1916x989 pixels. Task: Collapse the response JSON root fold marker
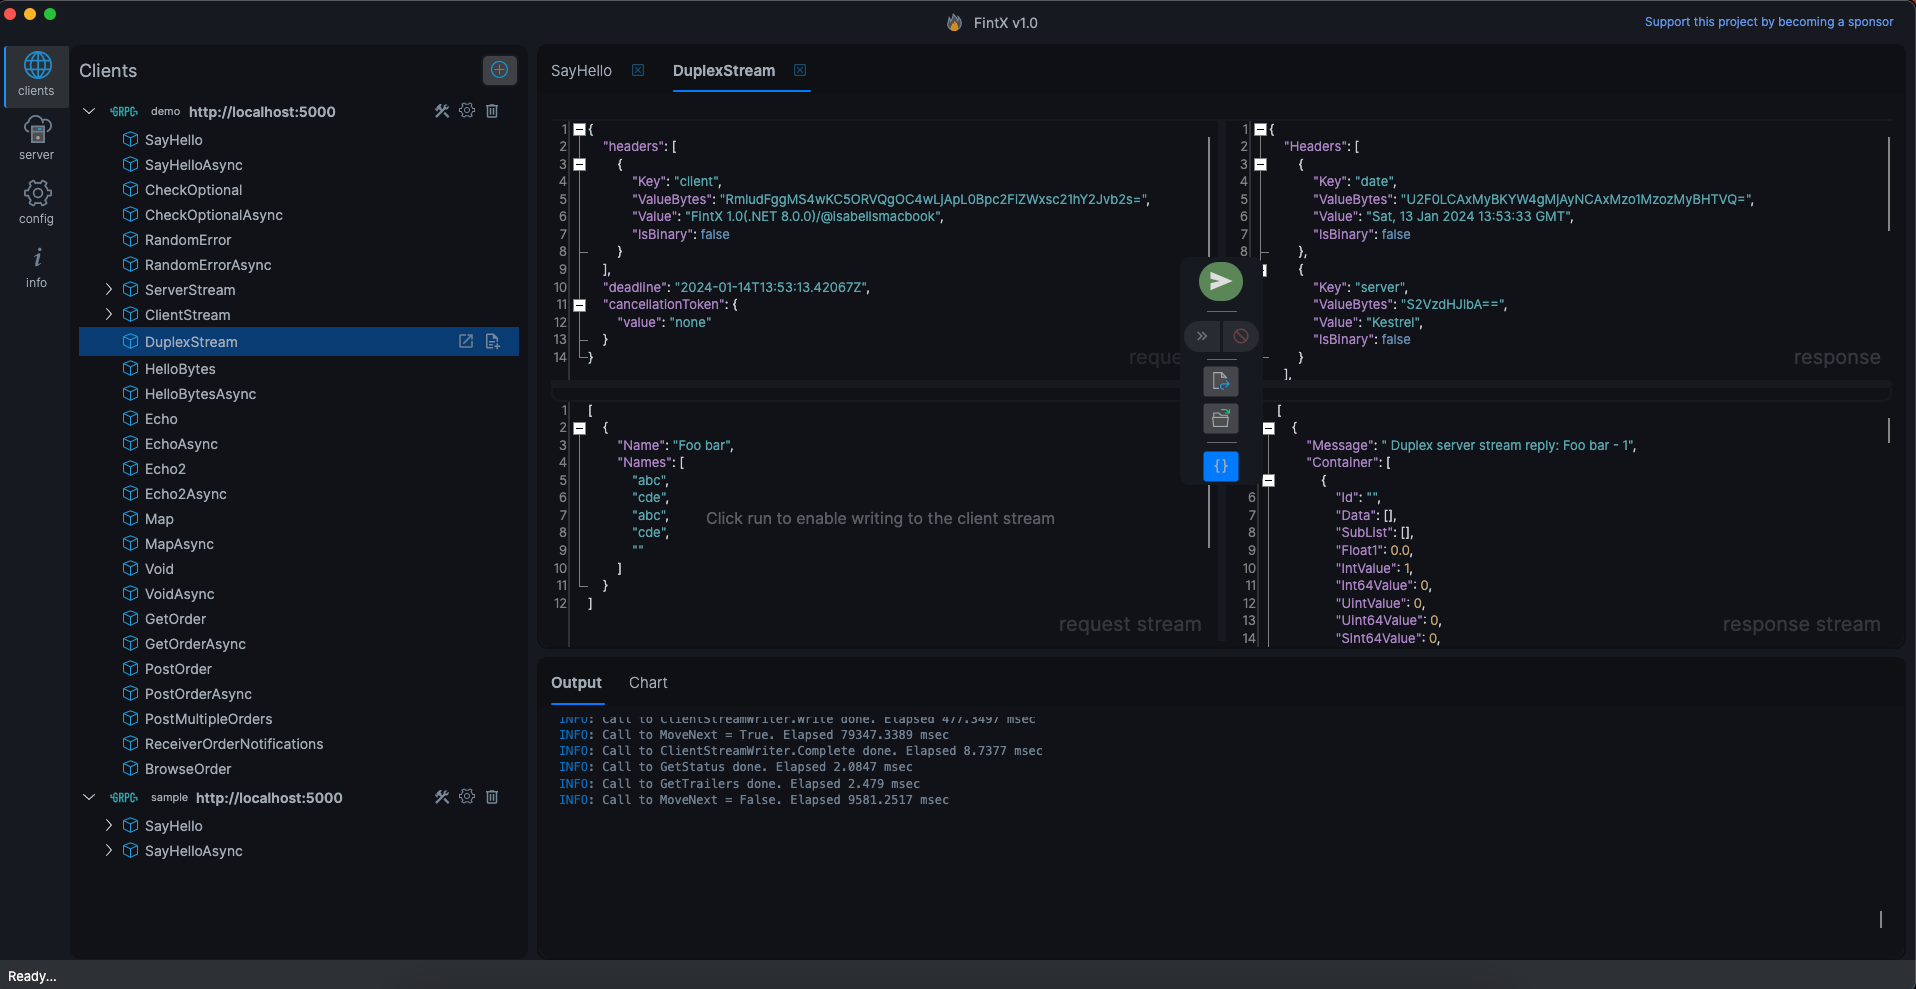[1260, 129]
